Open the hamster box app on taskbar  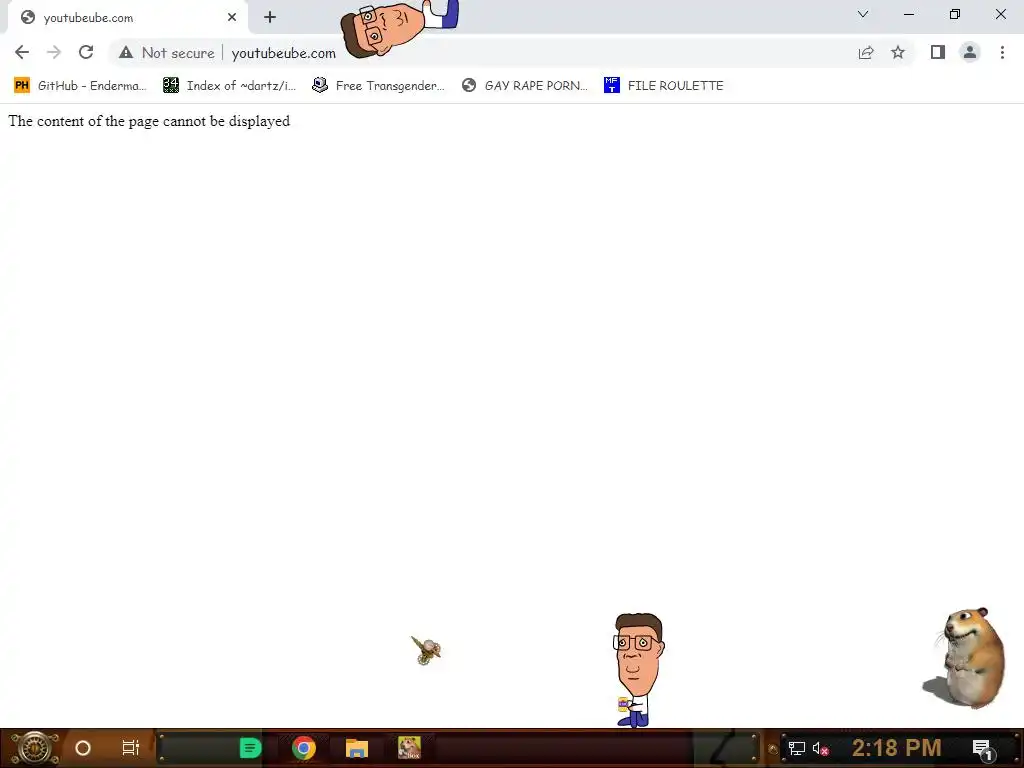(409, 748)
